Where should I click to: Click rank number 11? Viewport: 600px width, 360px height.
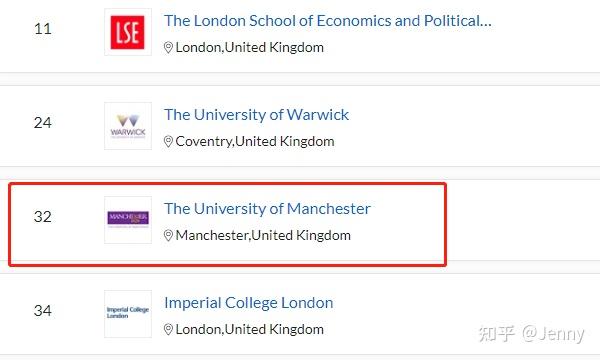[42, 29]
